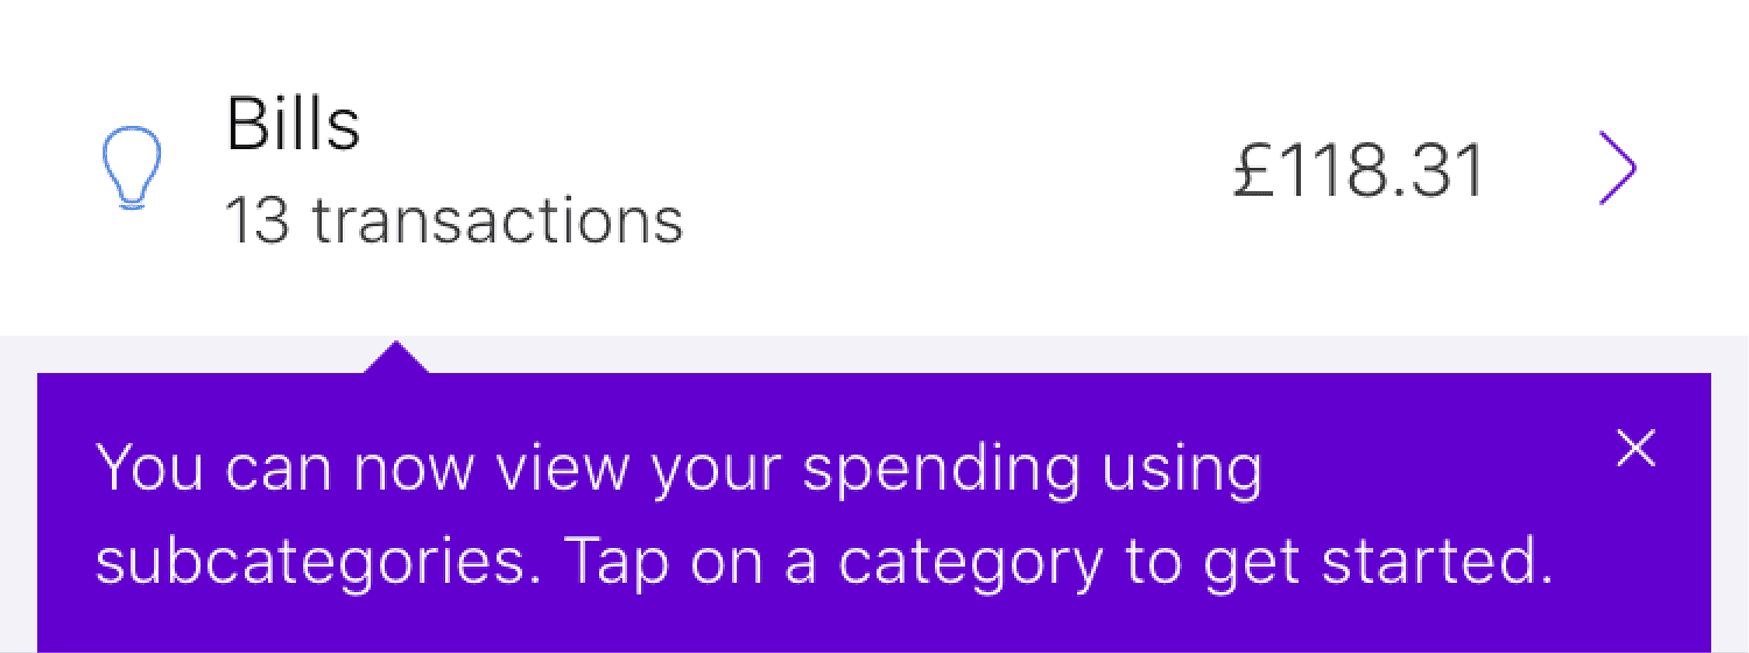Open the Bills spending category

(874, 168)
